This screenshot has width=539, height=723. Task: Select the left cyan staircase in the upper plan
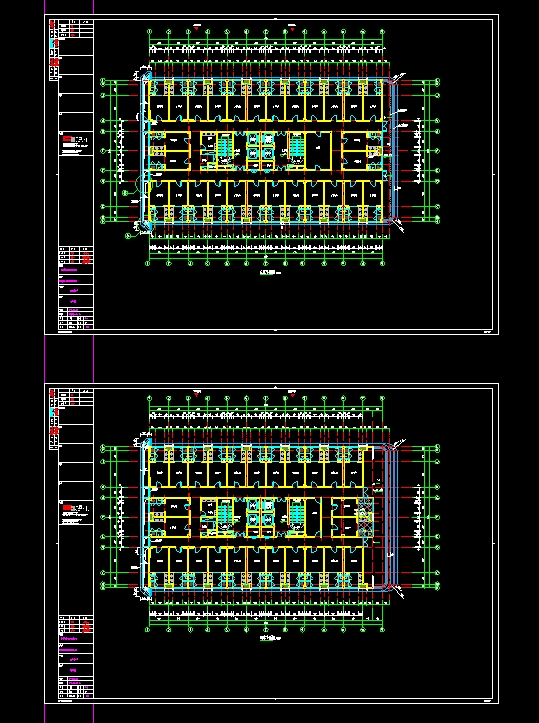pyautogui.click(x=224, y=147)
